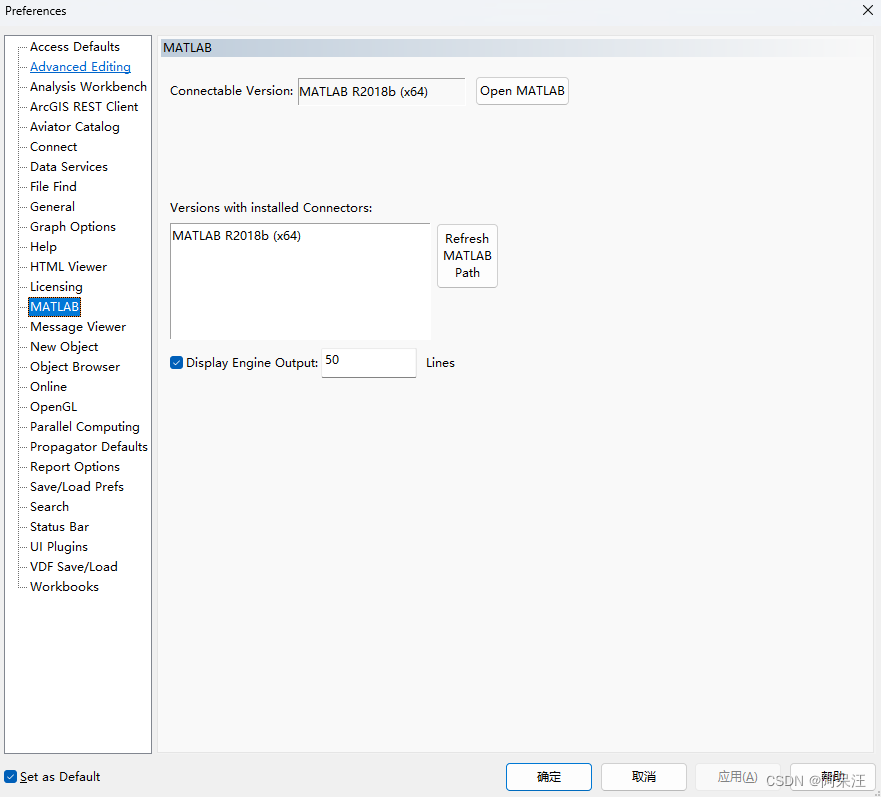Viewport: 881px width, 797px height.
Task: Toggle the Display Engine Output checkbox
Action: 176,363
